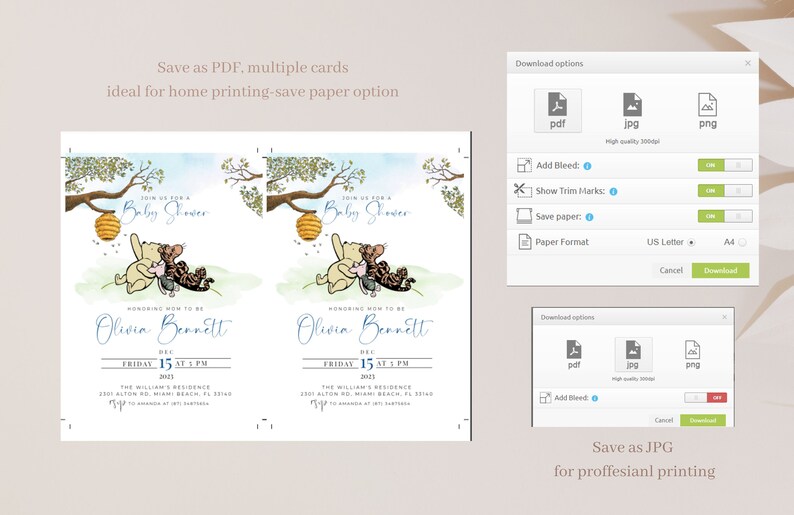Image resolution: width=794 pixels, height=515 pixels.
Task: Toggle the Show Trim Marks switch
Action: coord(725,190)
